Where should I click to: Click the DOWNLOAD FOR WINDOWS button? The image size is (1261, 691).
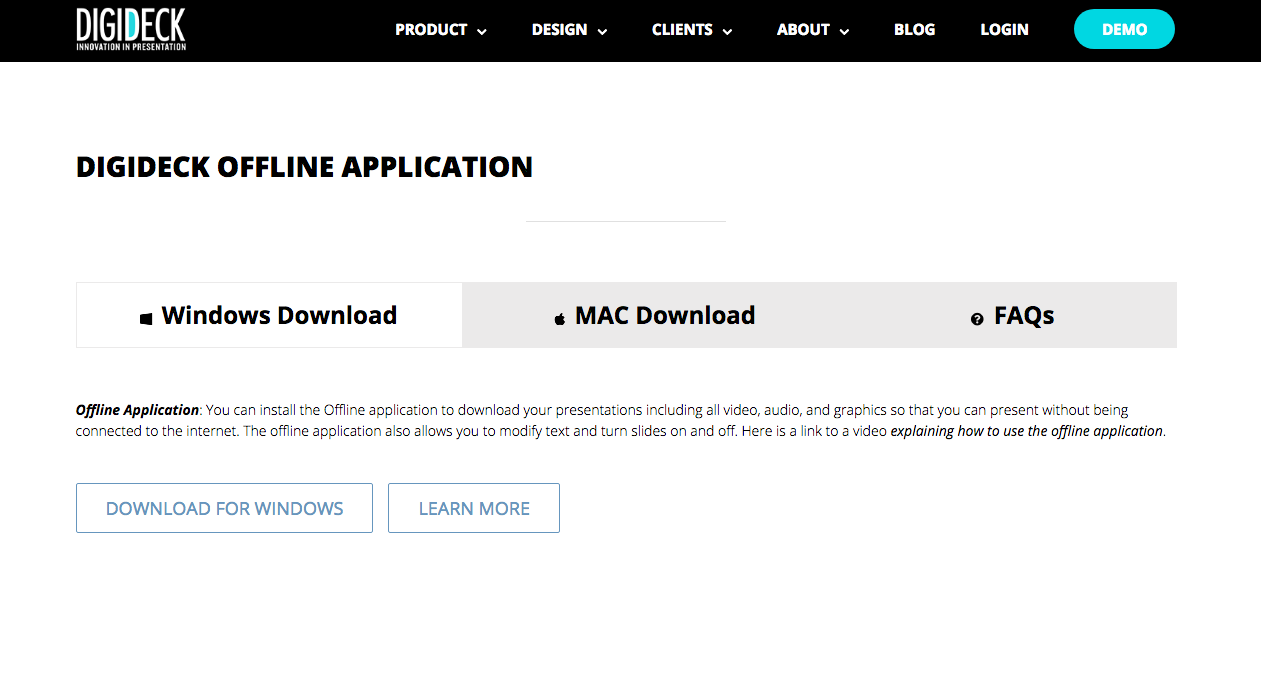(x=224, y=508)
